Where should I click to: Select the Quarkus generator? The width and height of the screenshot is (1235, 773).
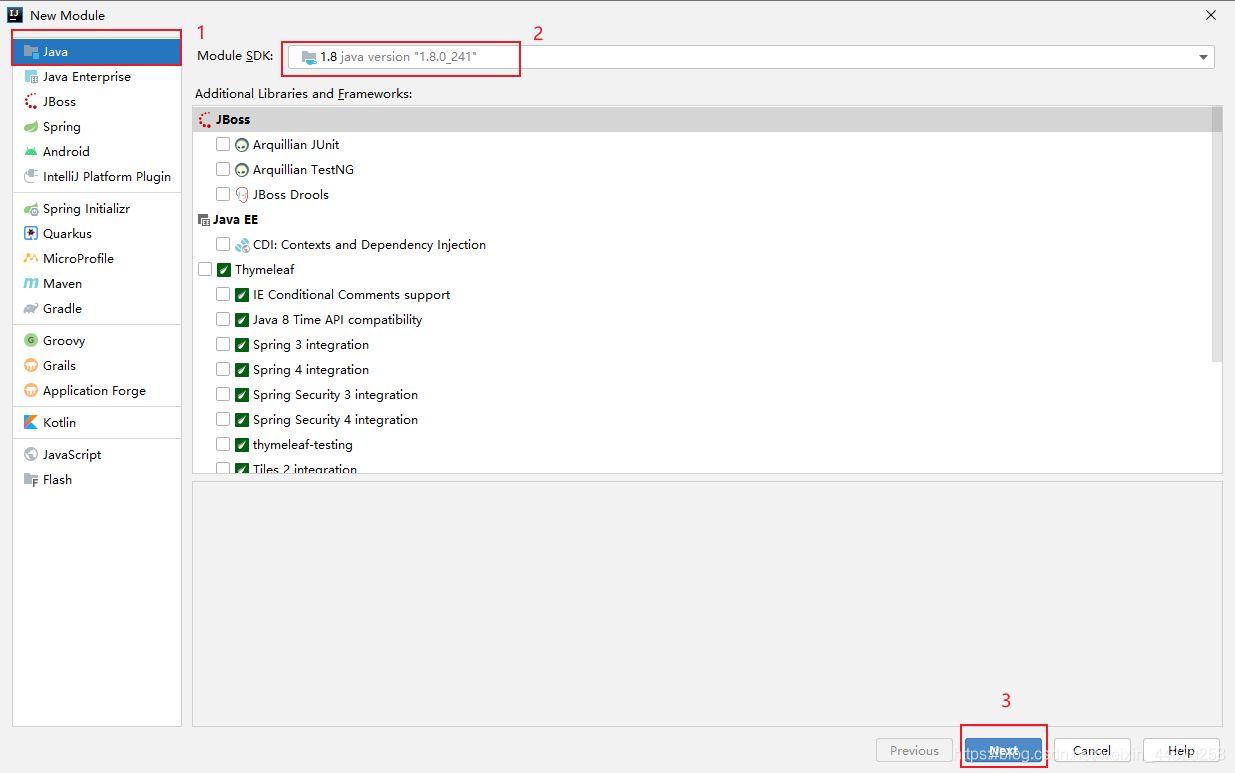point(97,233)
